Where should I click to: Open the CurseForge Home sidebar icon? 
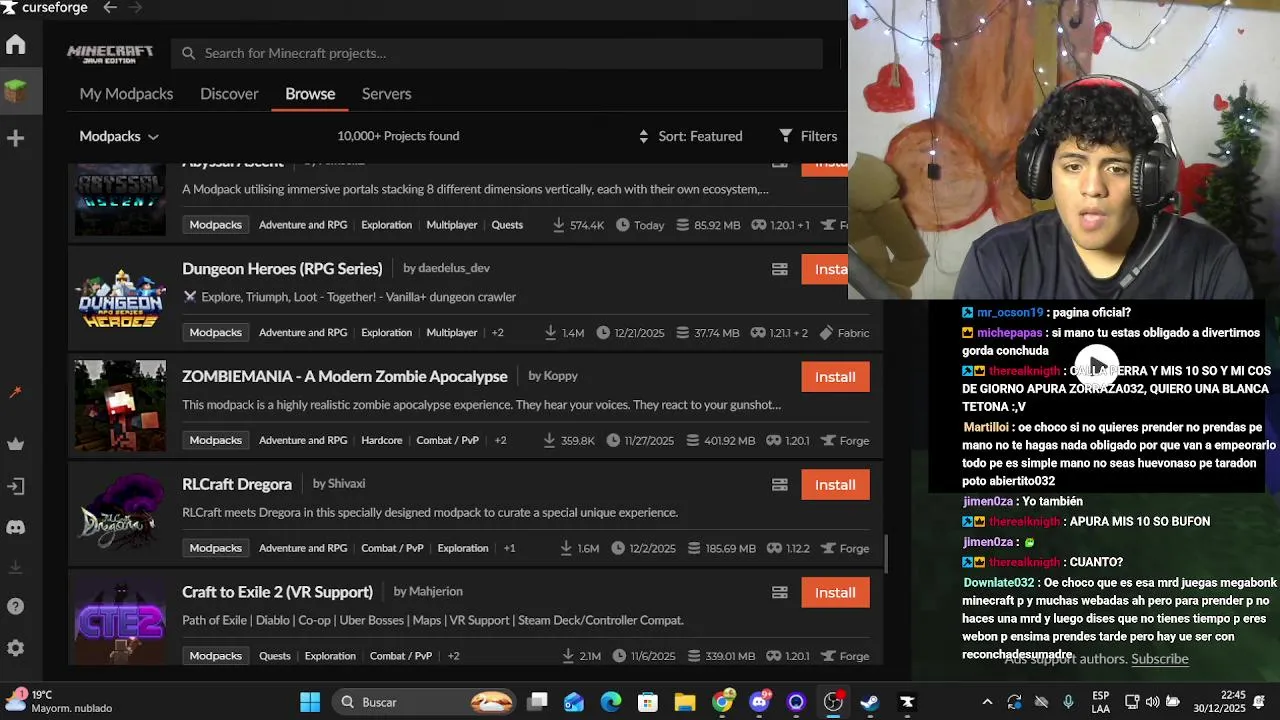[15, 45]
